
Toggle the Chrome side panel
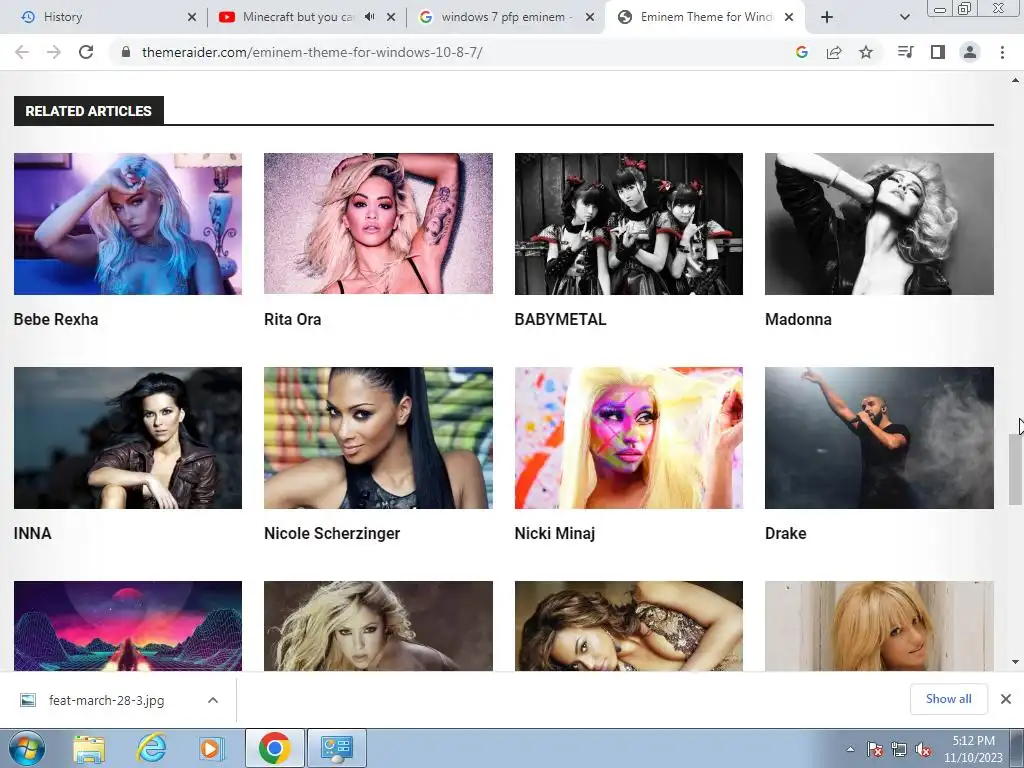click(938, 52)
